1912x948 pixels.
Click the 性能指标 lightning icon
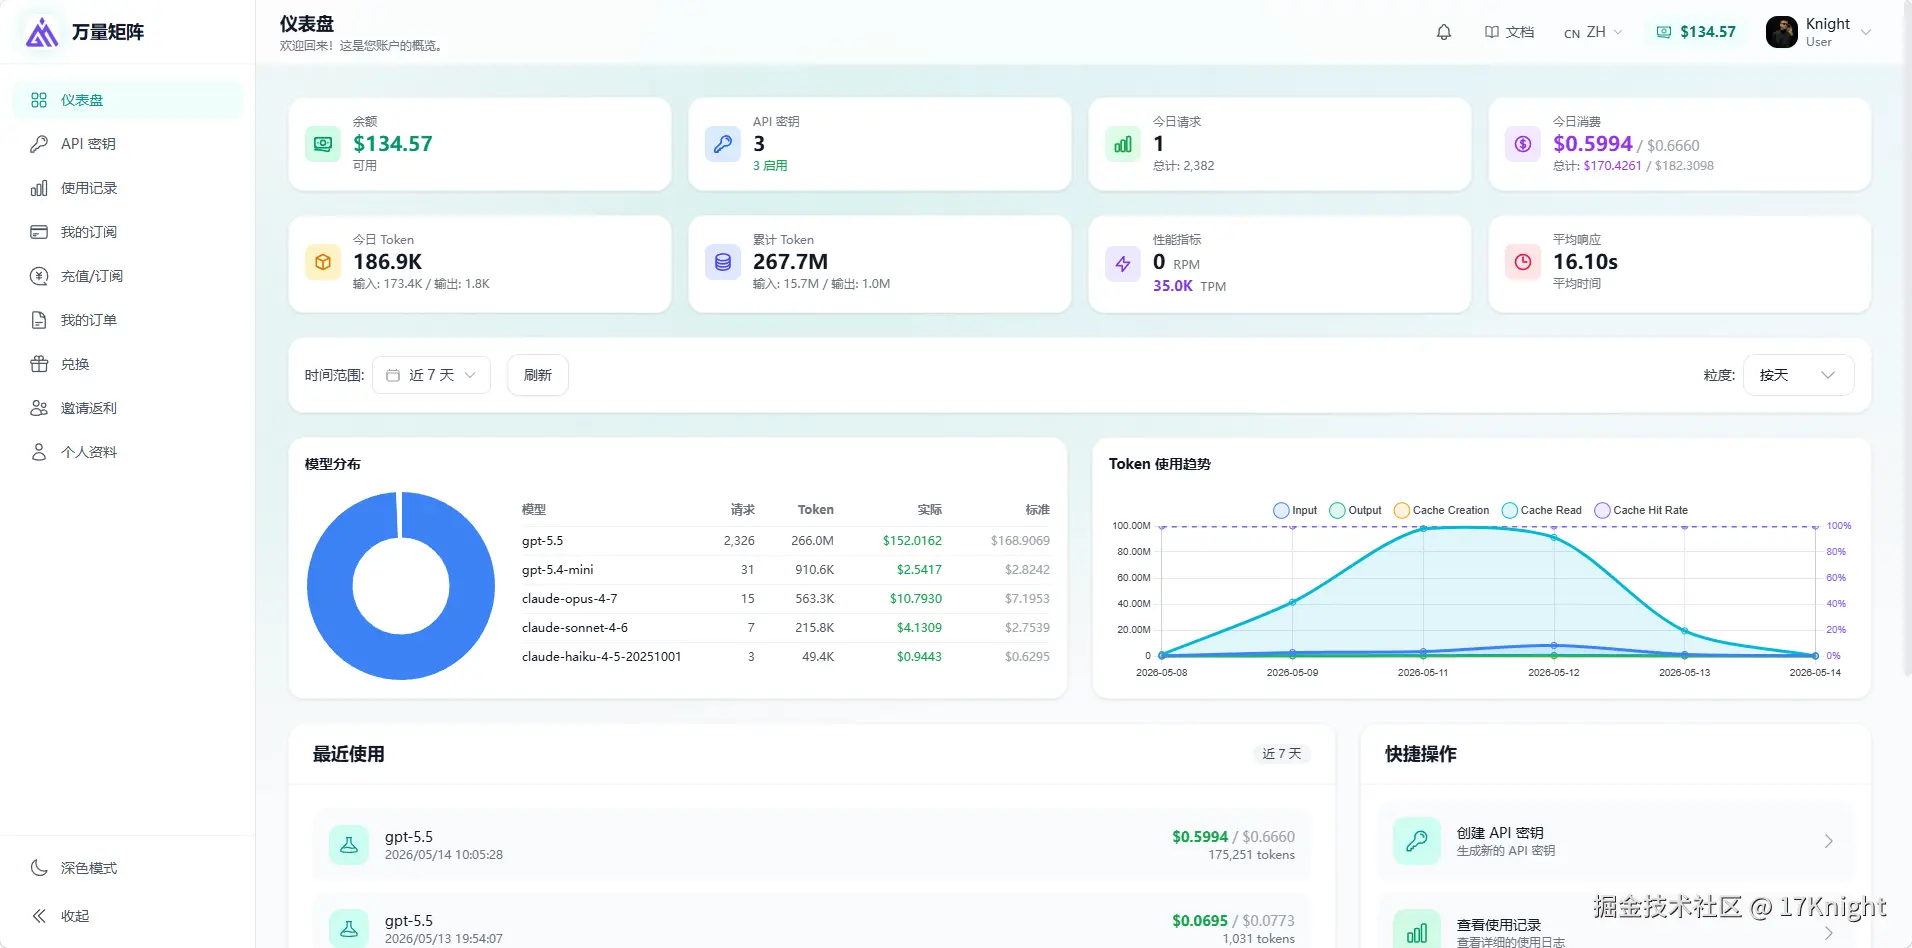coord(1123,264)
